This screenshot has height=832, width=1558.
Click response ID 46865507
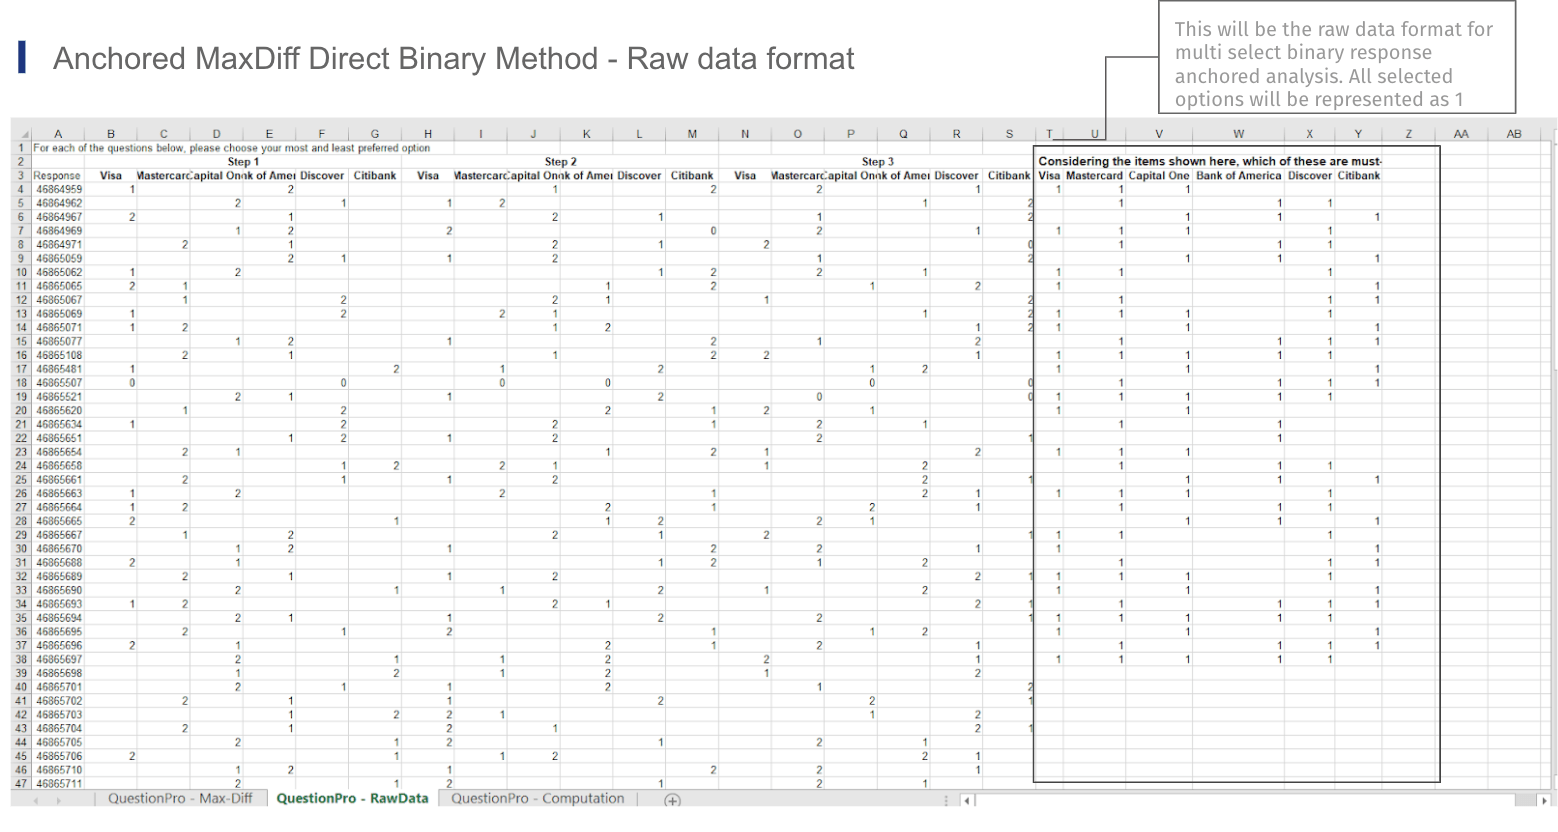click(58, 383)
